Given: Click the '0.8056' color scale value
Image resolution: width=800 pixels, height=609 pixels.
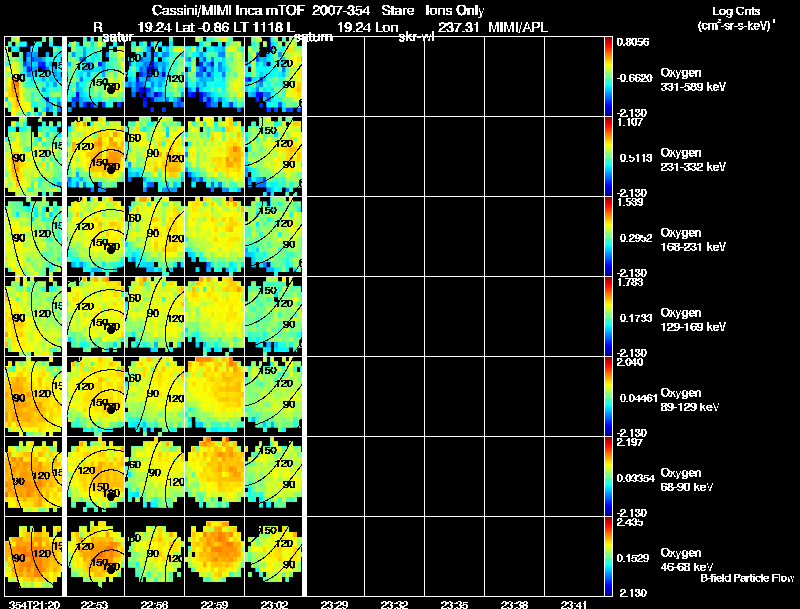Looking at the screenshot, I should 633,42.
